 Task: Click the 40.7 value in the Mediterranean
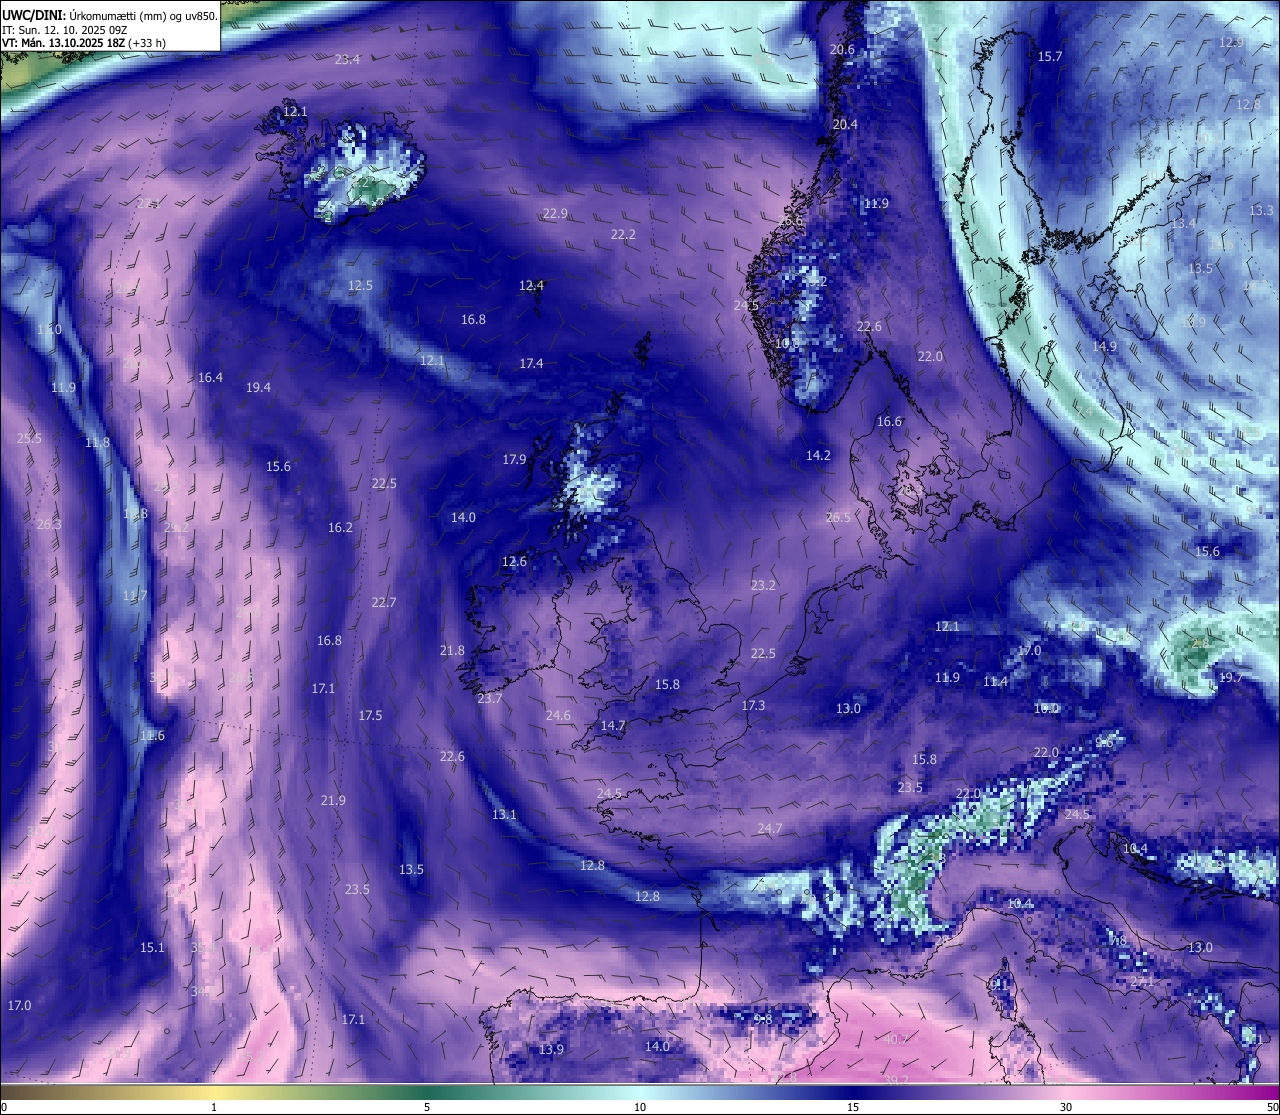coord(896,1040)
